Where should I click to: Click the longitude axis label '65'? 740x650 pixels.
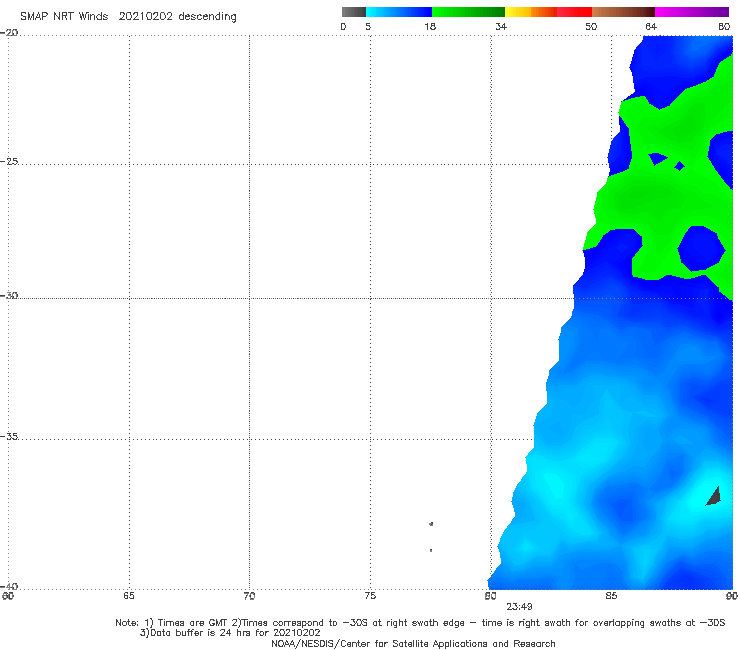129,596
